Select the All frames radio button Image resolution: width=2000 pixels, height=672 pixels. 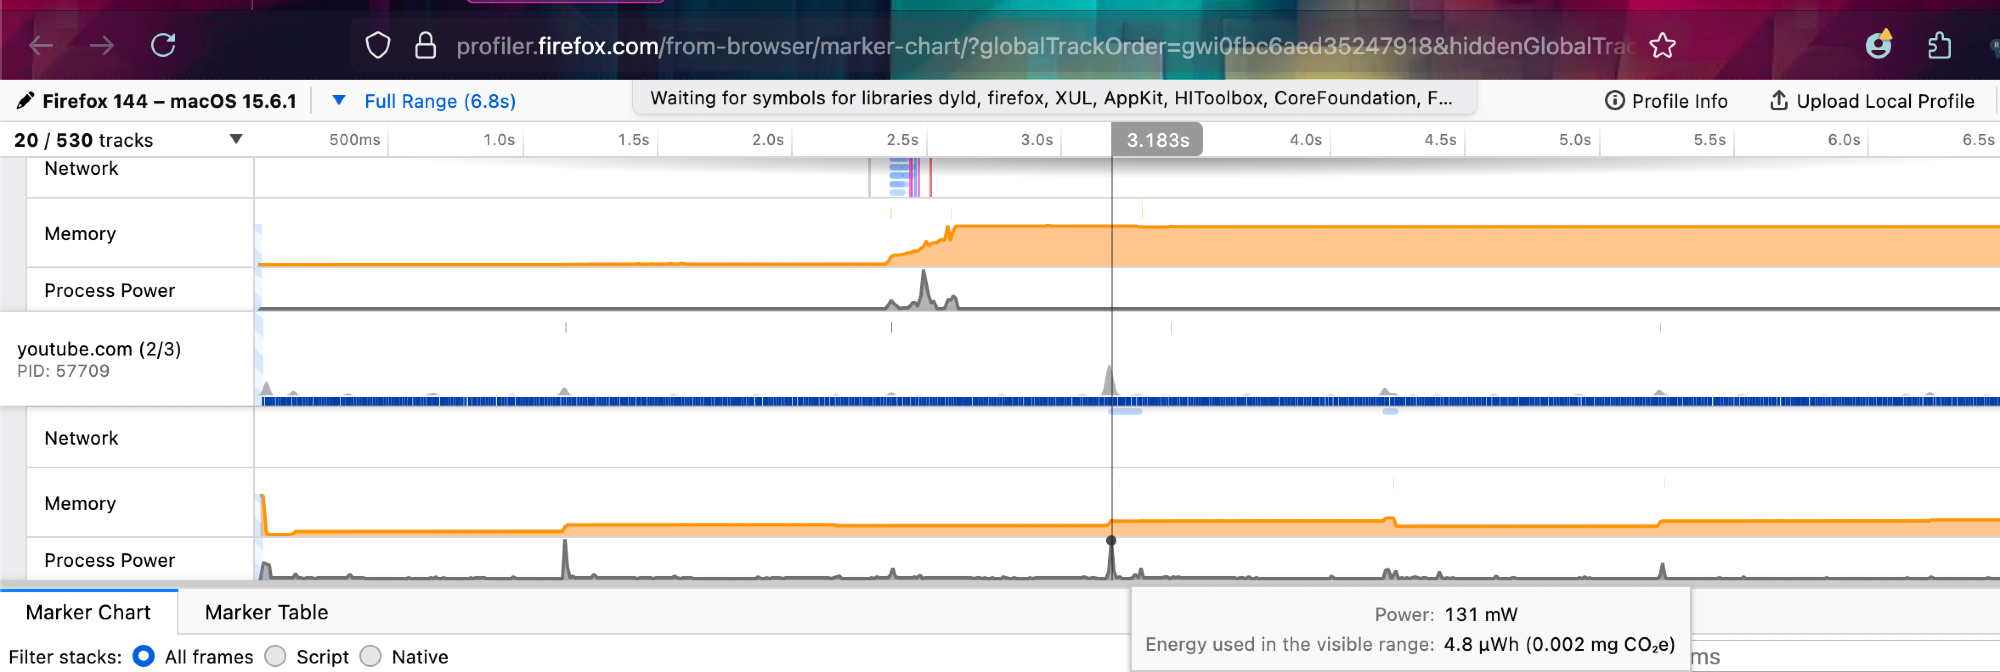click(144, 656)
